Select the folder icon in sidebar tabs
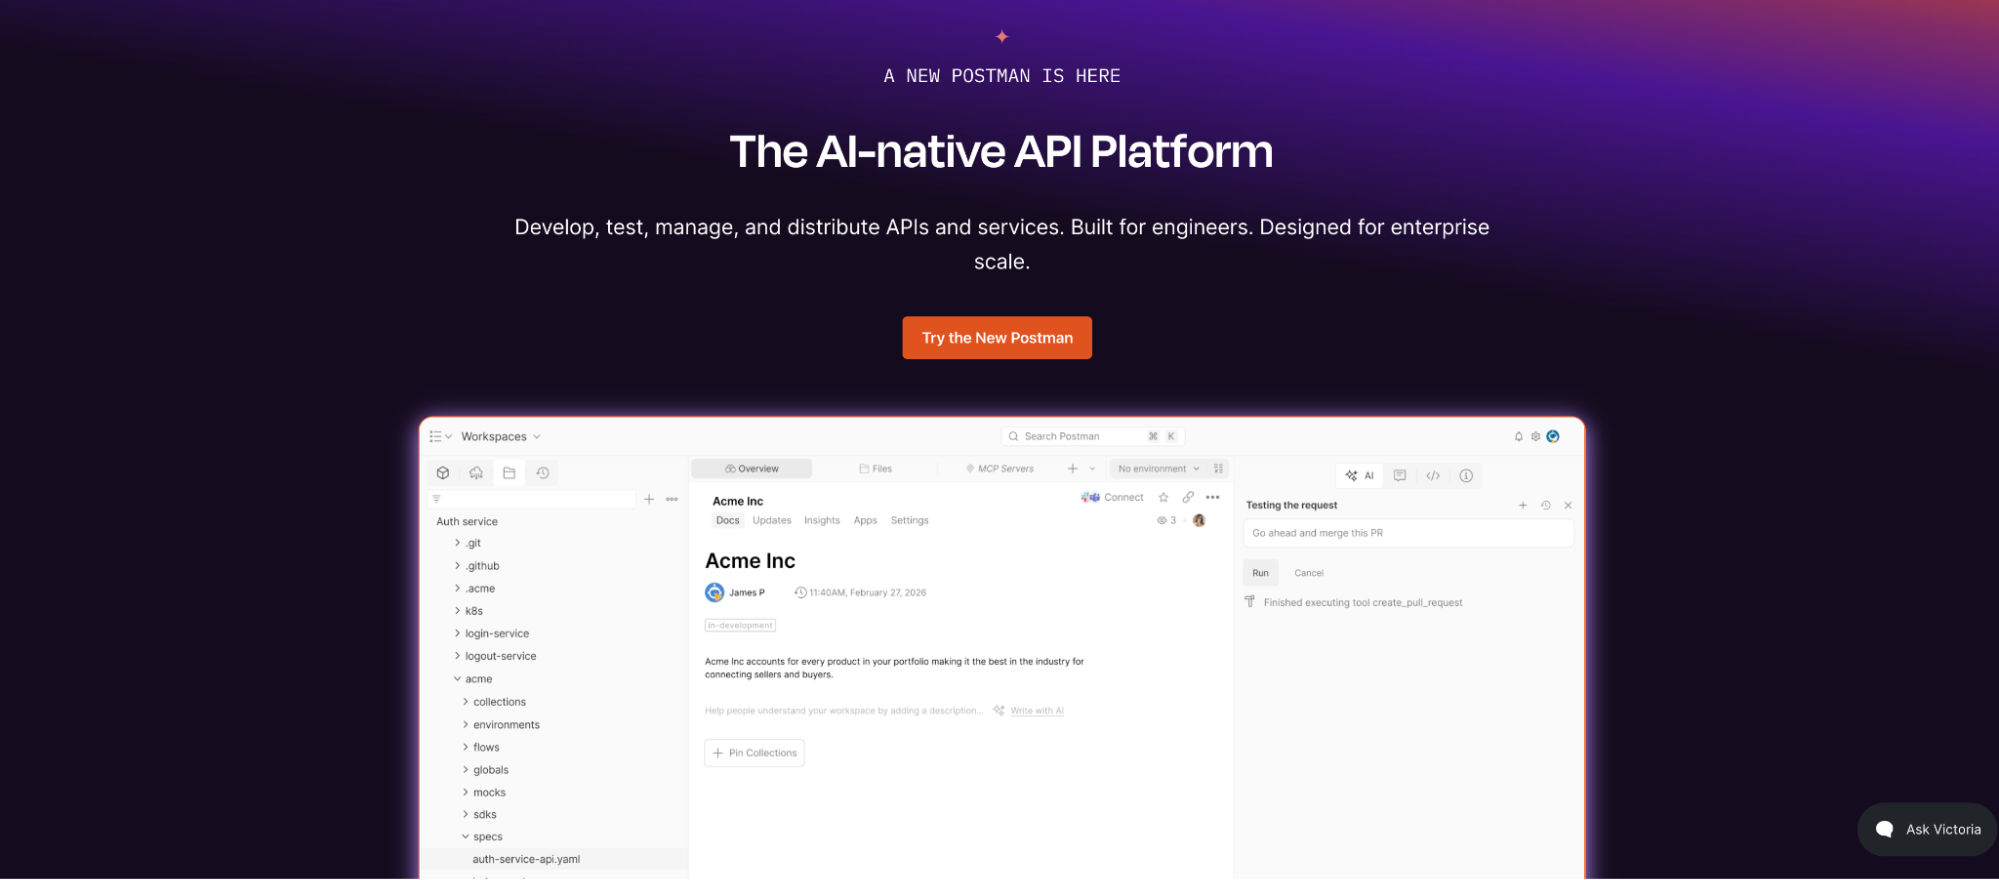1999x880 pixels. (509, 473)
